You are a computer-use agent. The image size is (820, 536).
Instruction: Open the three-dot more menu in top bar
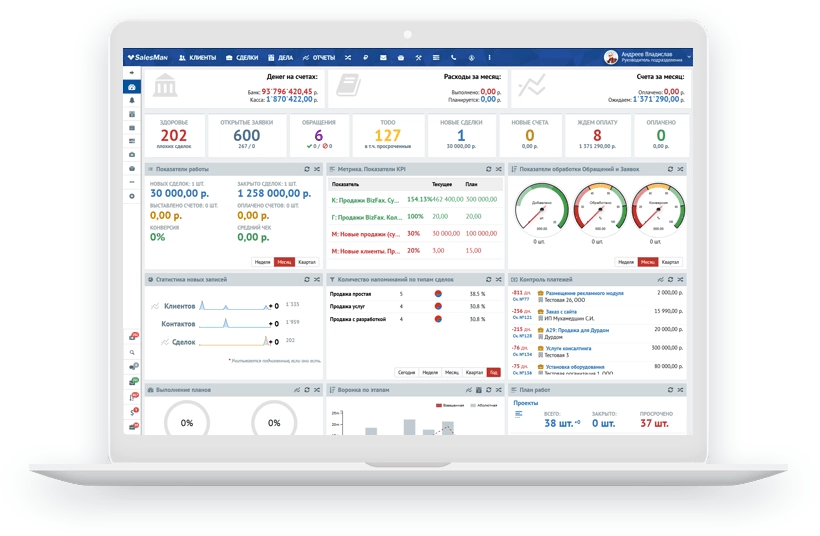pos(489,58)
